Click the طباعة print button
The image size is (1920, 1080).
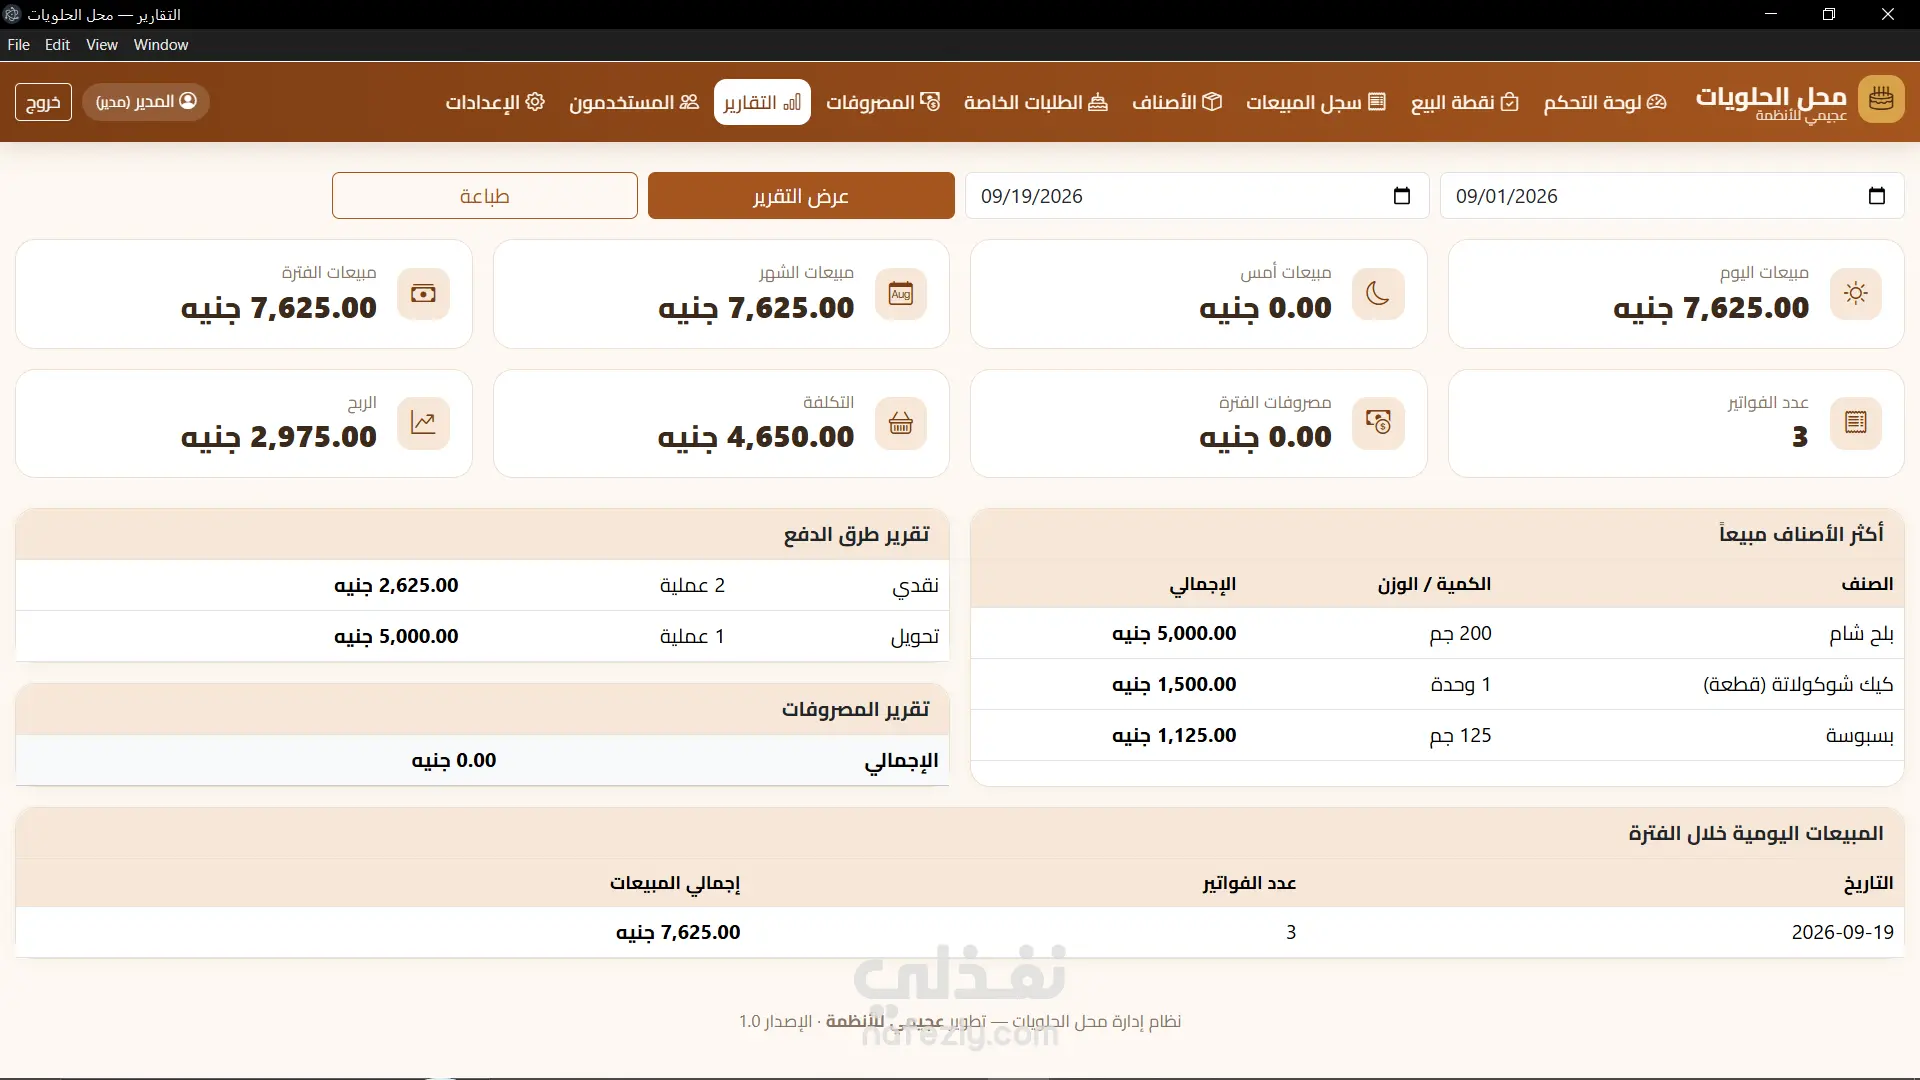tap(485, 196)
